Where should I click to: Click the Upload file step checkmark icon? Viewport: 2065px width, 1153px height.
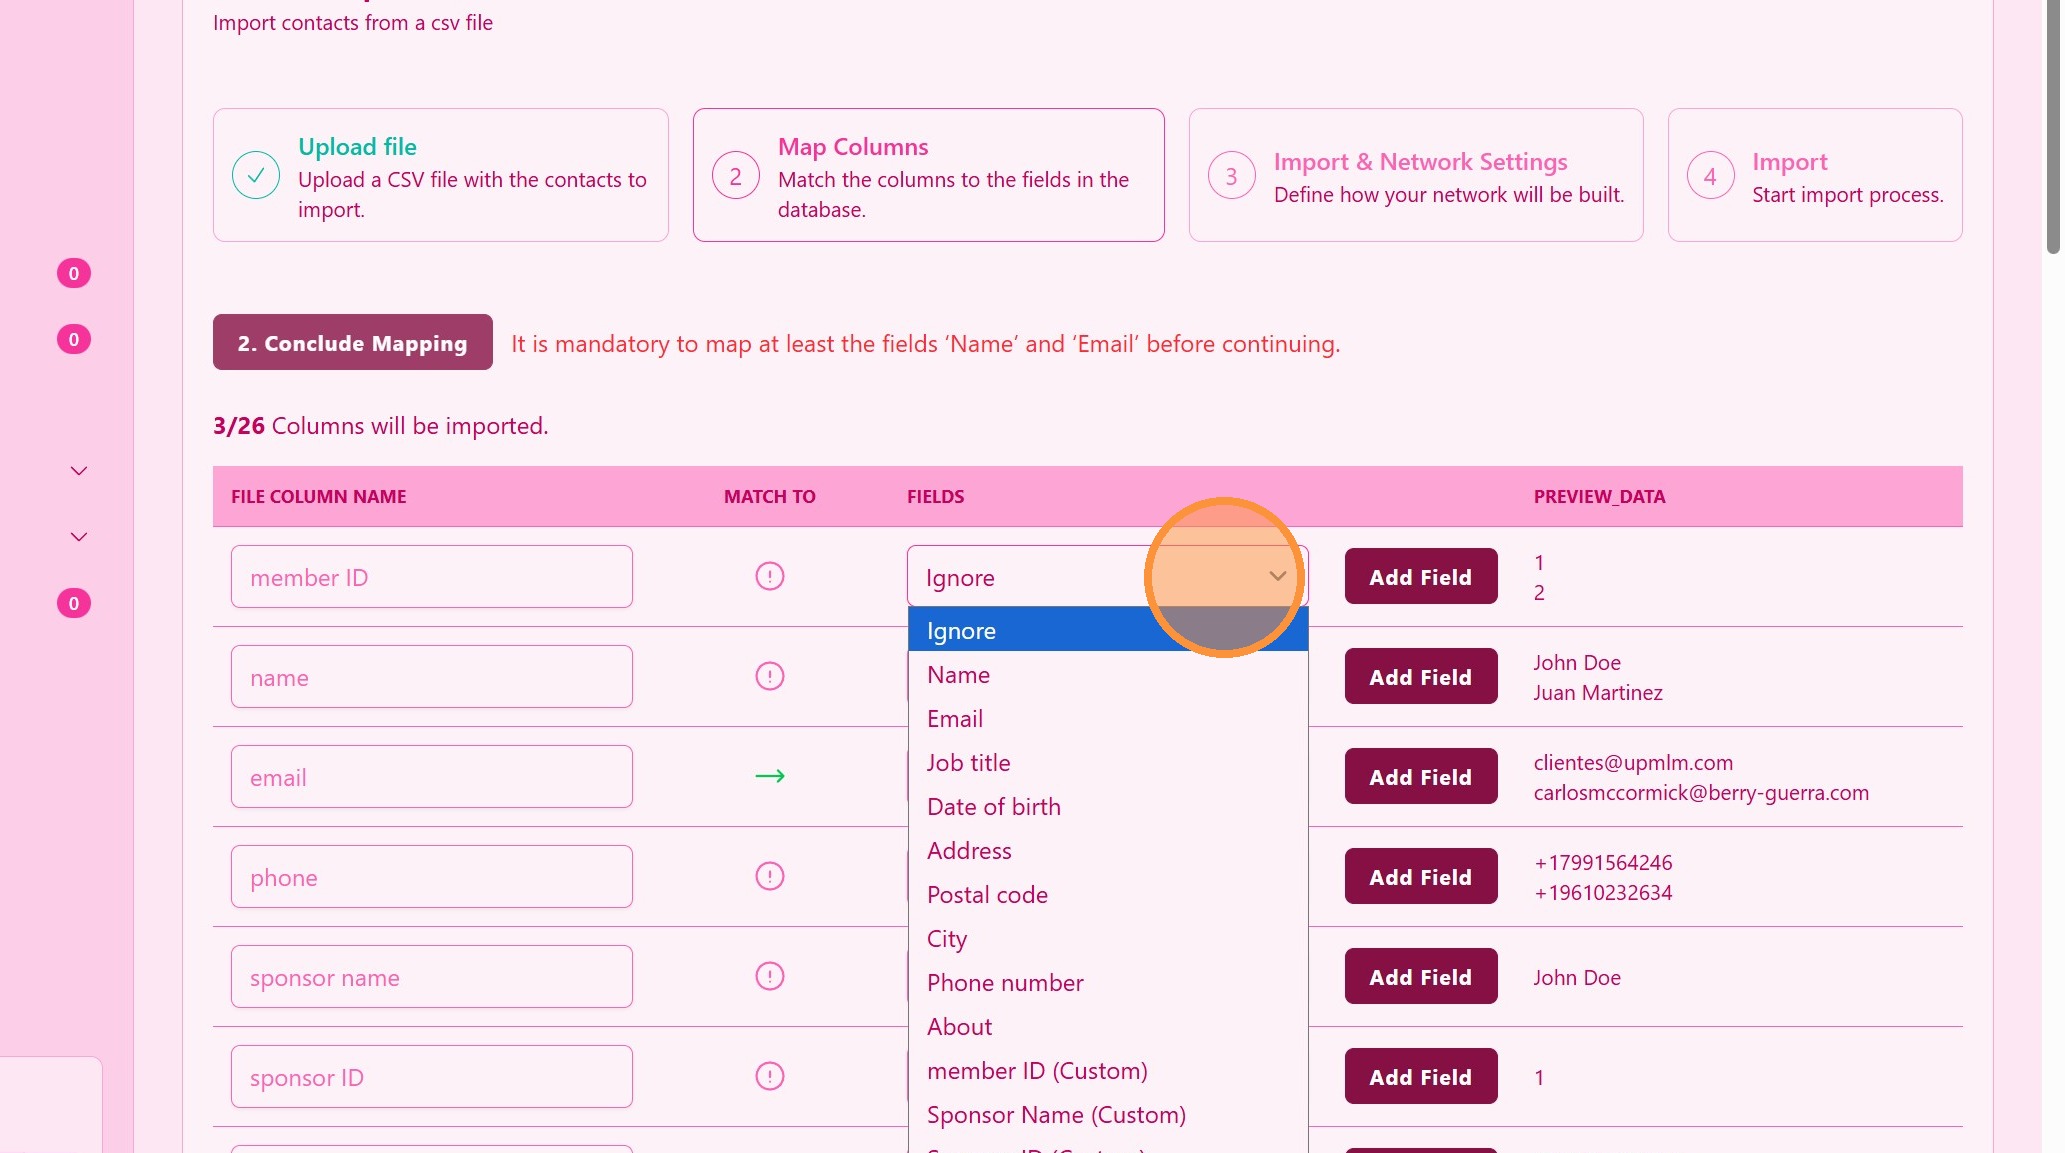(256, 175)
